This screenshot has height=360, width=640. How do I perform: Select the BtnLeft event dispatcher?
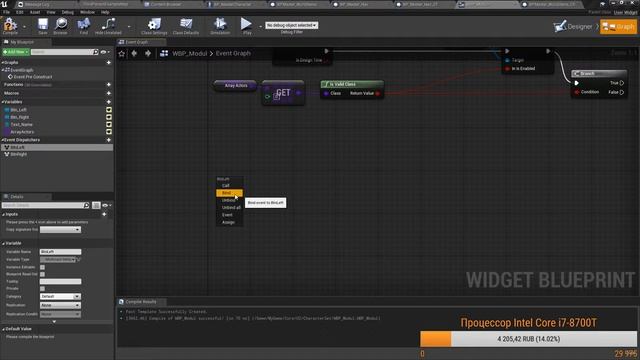[x=56, y=147]
